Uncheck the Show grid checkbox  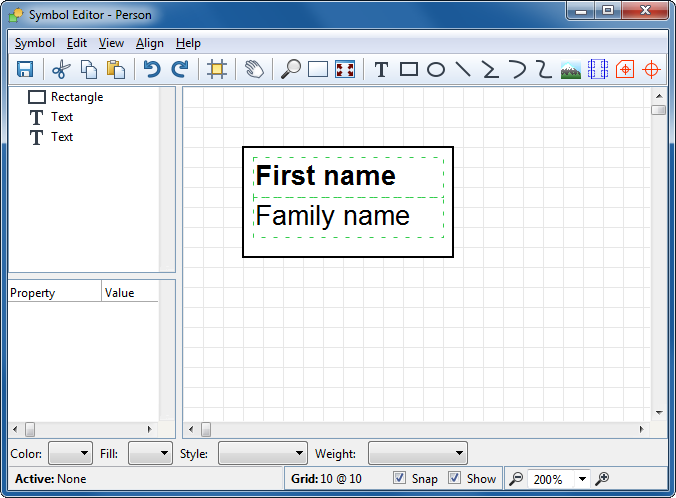click(x=455, y=478)
